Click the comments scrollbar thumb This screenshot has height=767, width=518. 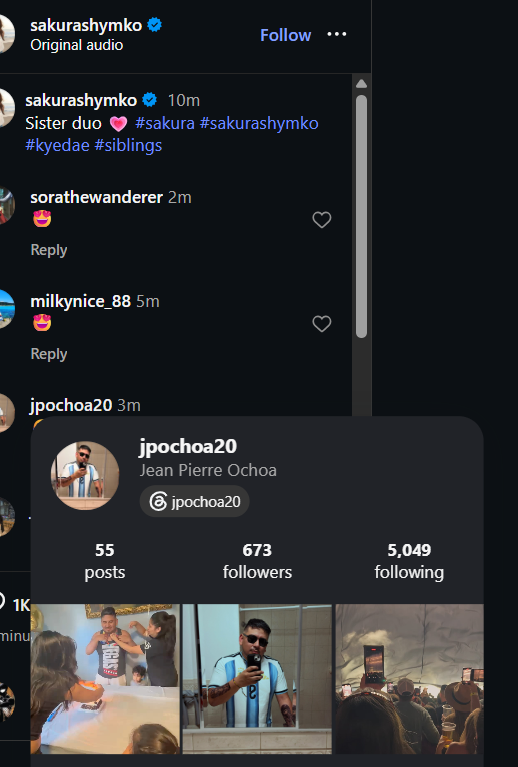pos(361,216)
